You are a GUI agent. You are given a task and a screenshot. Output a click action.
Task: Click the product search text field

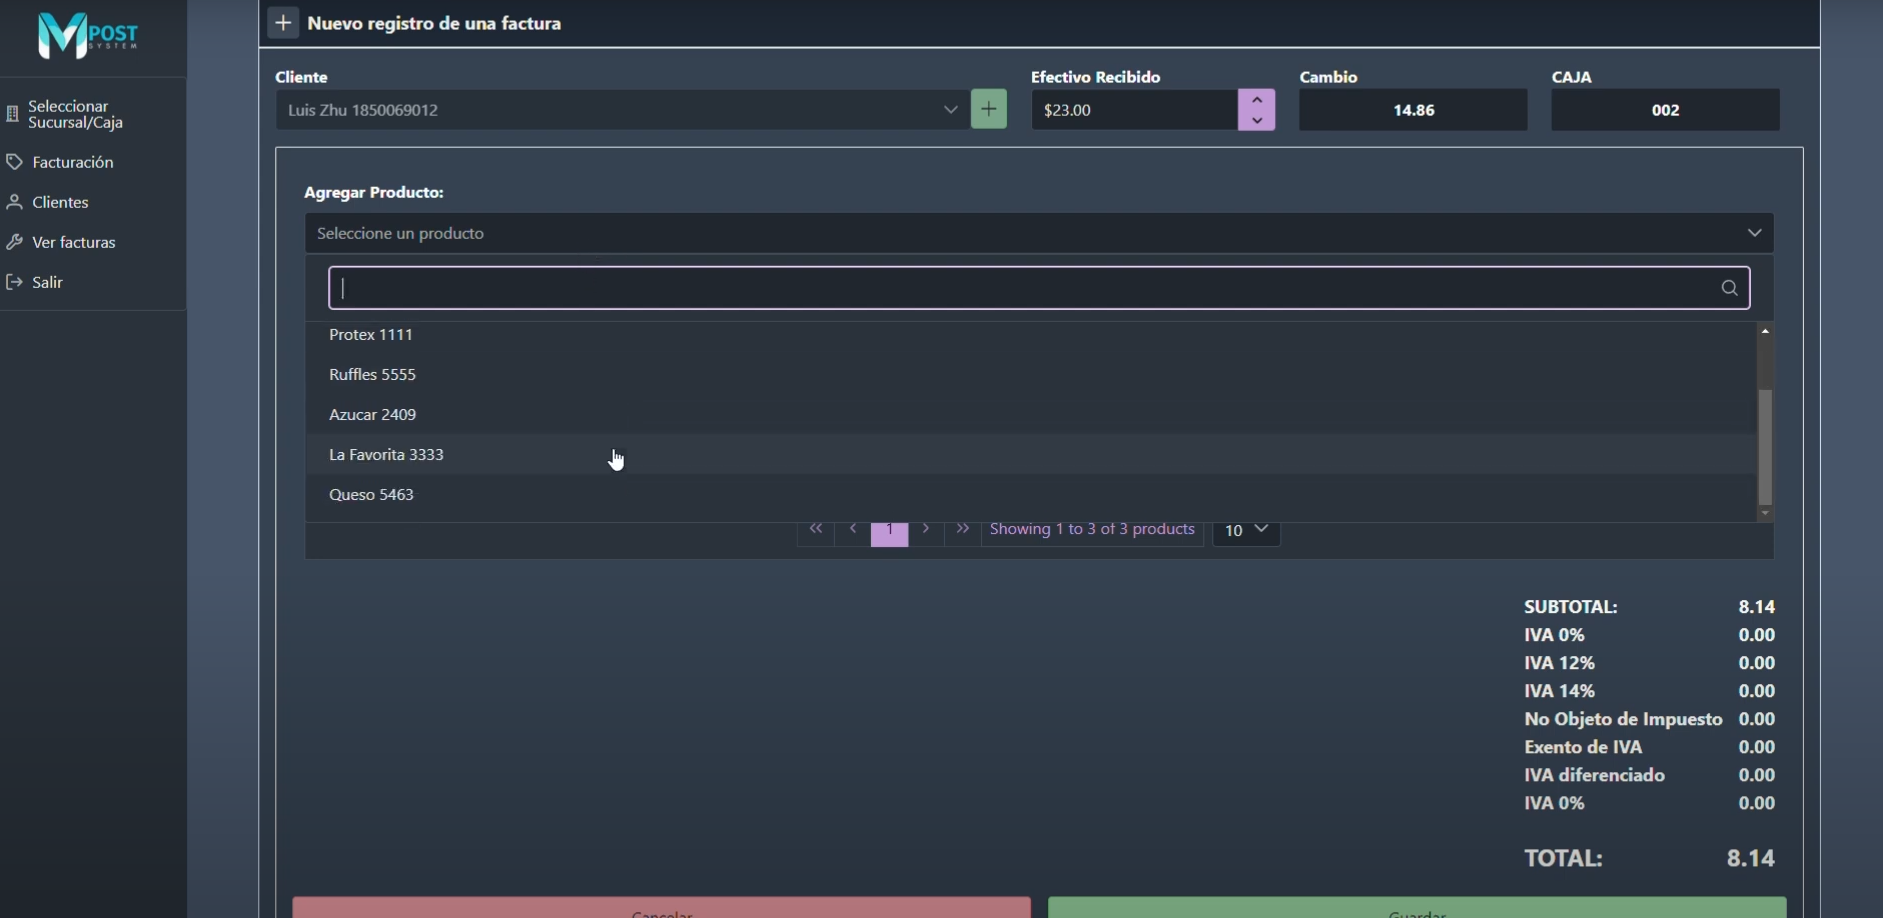click(x=1020, y=288)
